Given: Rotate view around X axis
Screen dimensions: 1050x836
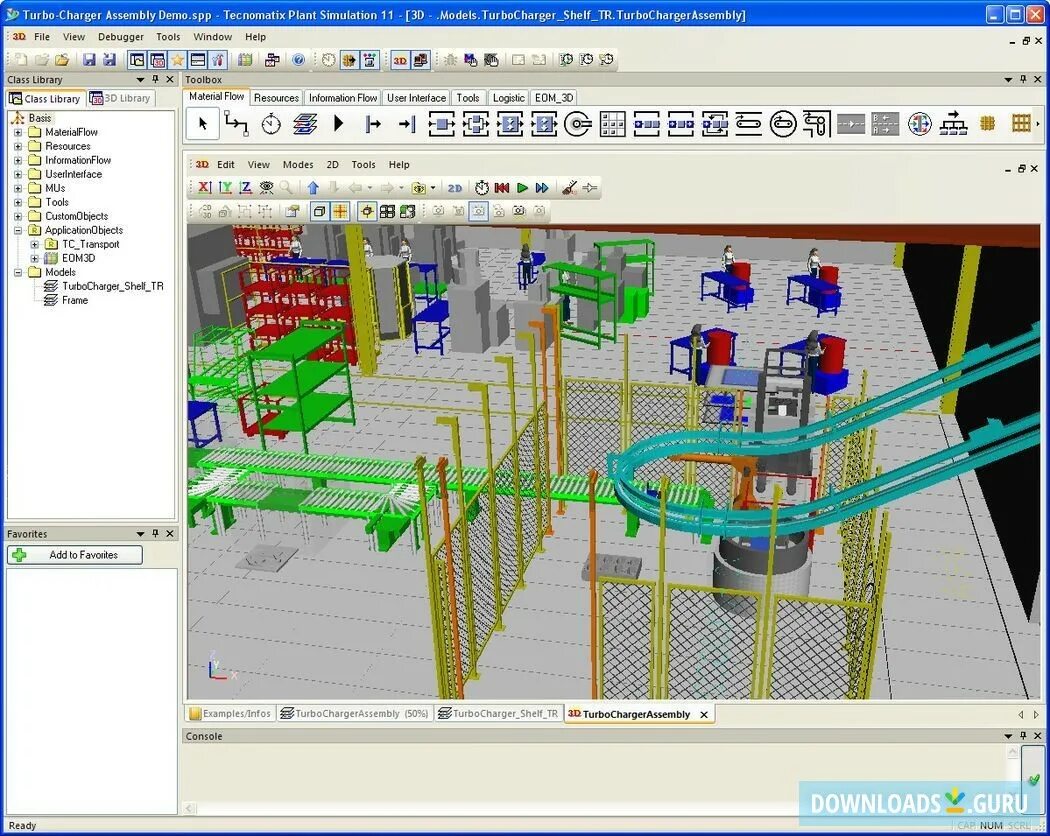Looking at the screenshot, I should coord(204,188).
